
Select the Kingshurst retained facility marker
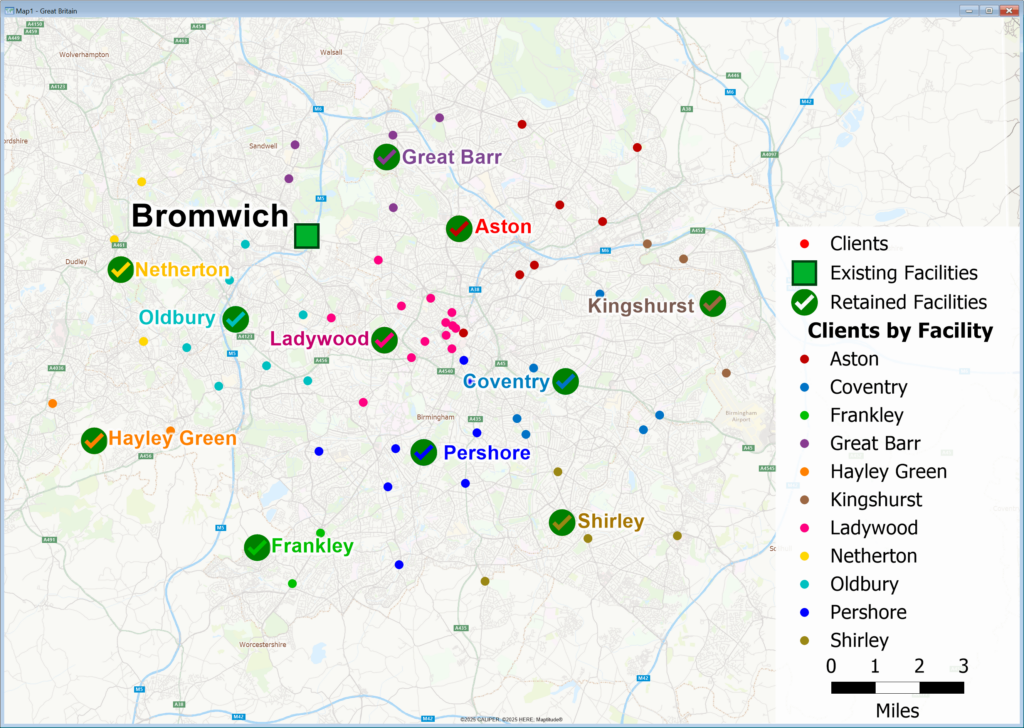pyautogui.click(x=712, y=304)
